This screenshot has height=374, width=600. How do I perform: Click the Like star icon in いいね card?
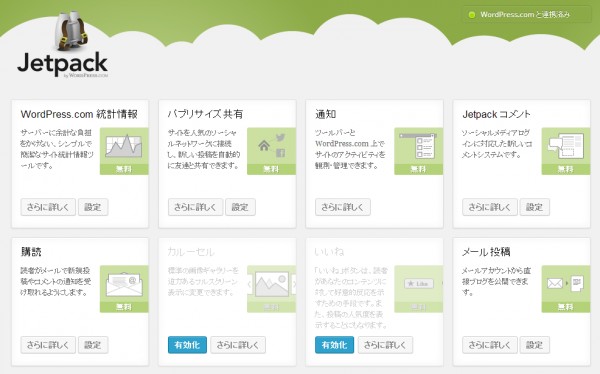(419, 284)
